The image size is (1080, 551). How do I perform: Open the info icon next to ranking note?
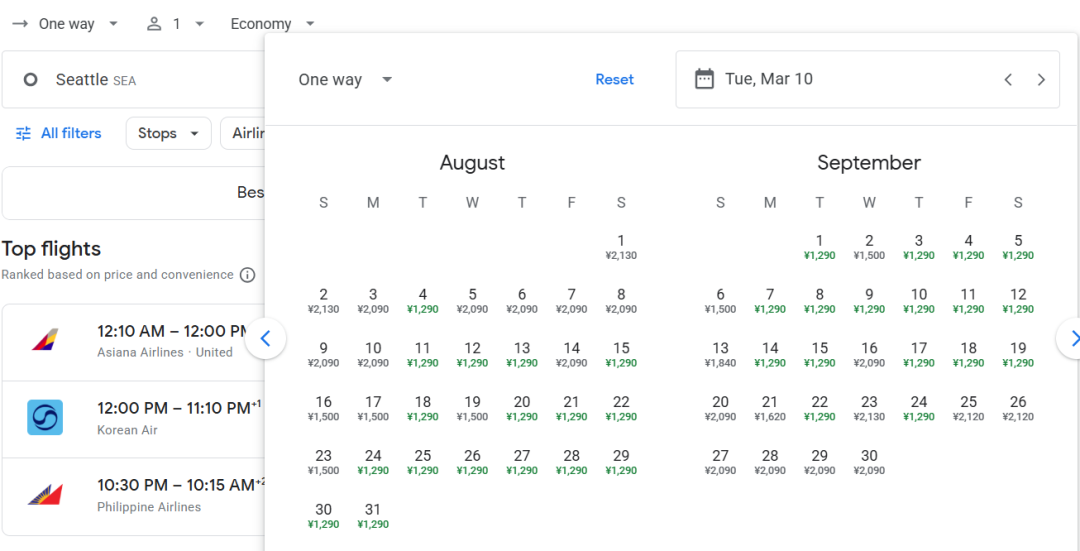[247, 275]
